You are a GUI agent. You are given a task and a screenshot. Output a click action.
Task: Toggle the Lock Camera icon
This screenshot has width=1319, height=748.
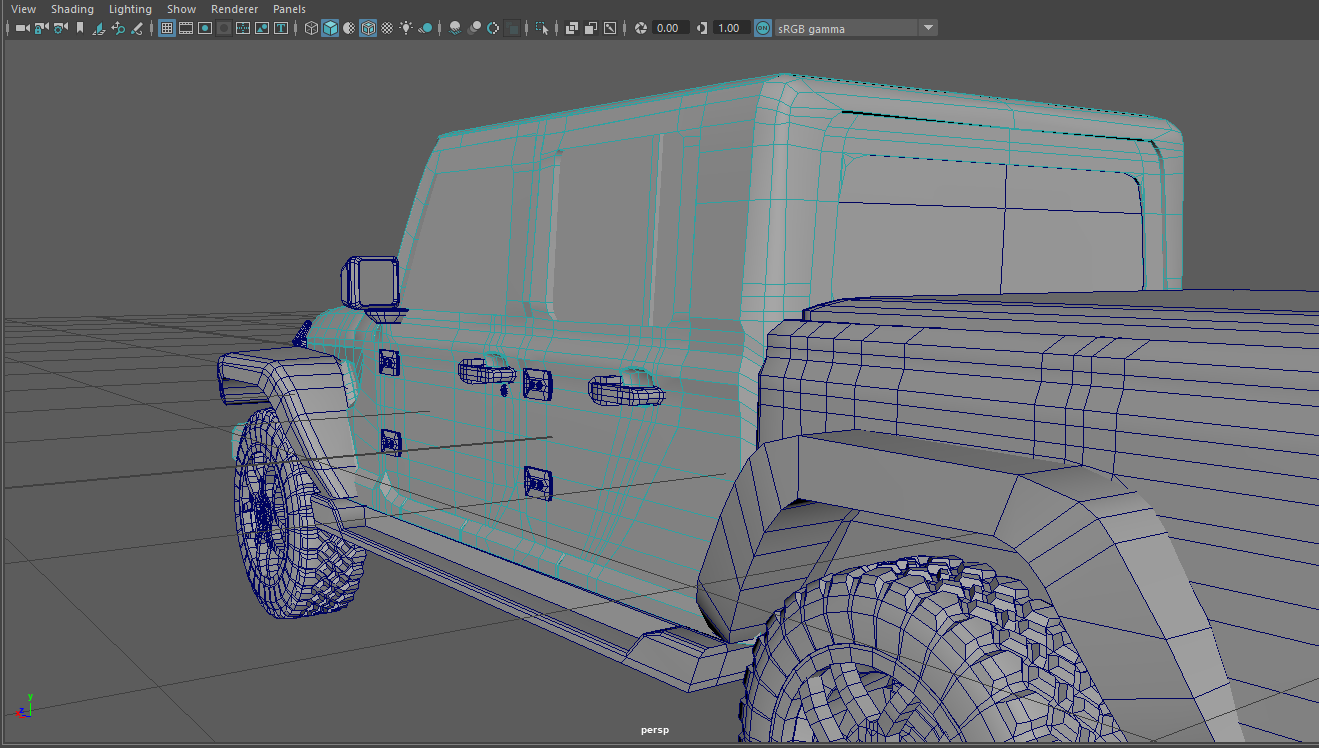coord(41,28)
